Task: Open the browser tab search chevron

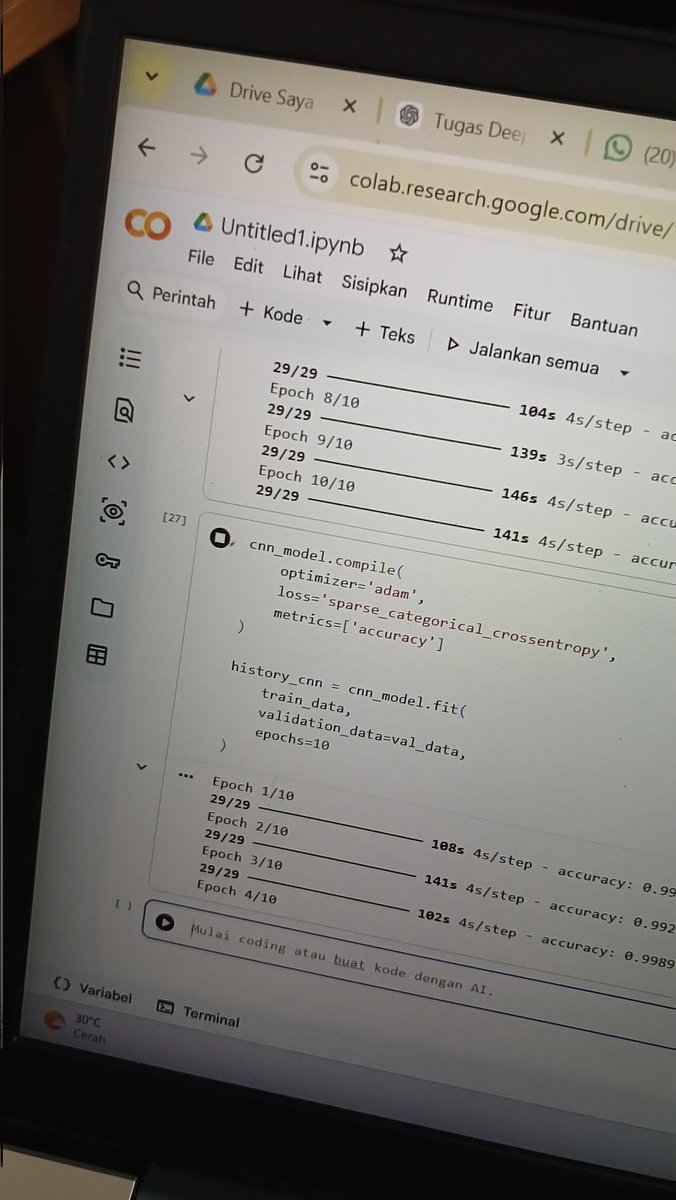Action: point(152,76)
